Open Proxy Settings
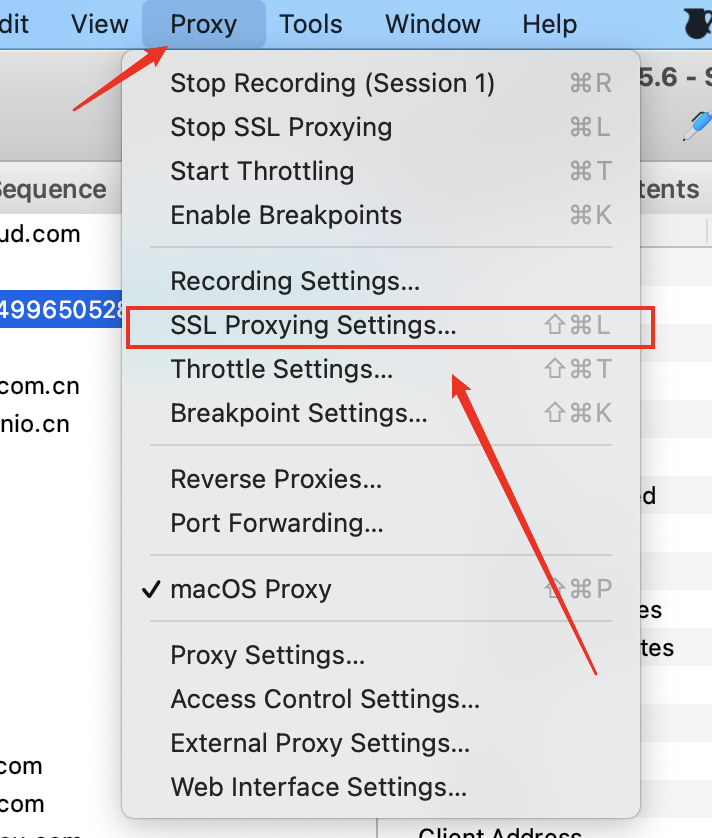The width and height of the screenshot is (712, 838). 268,655
